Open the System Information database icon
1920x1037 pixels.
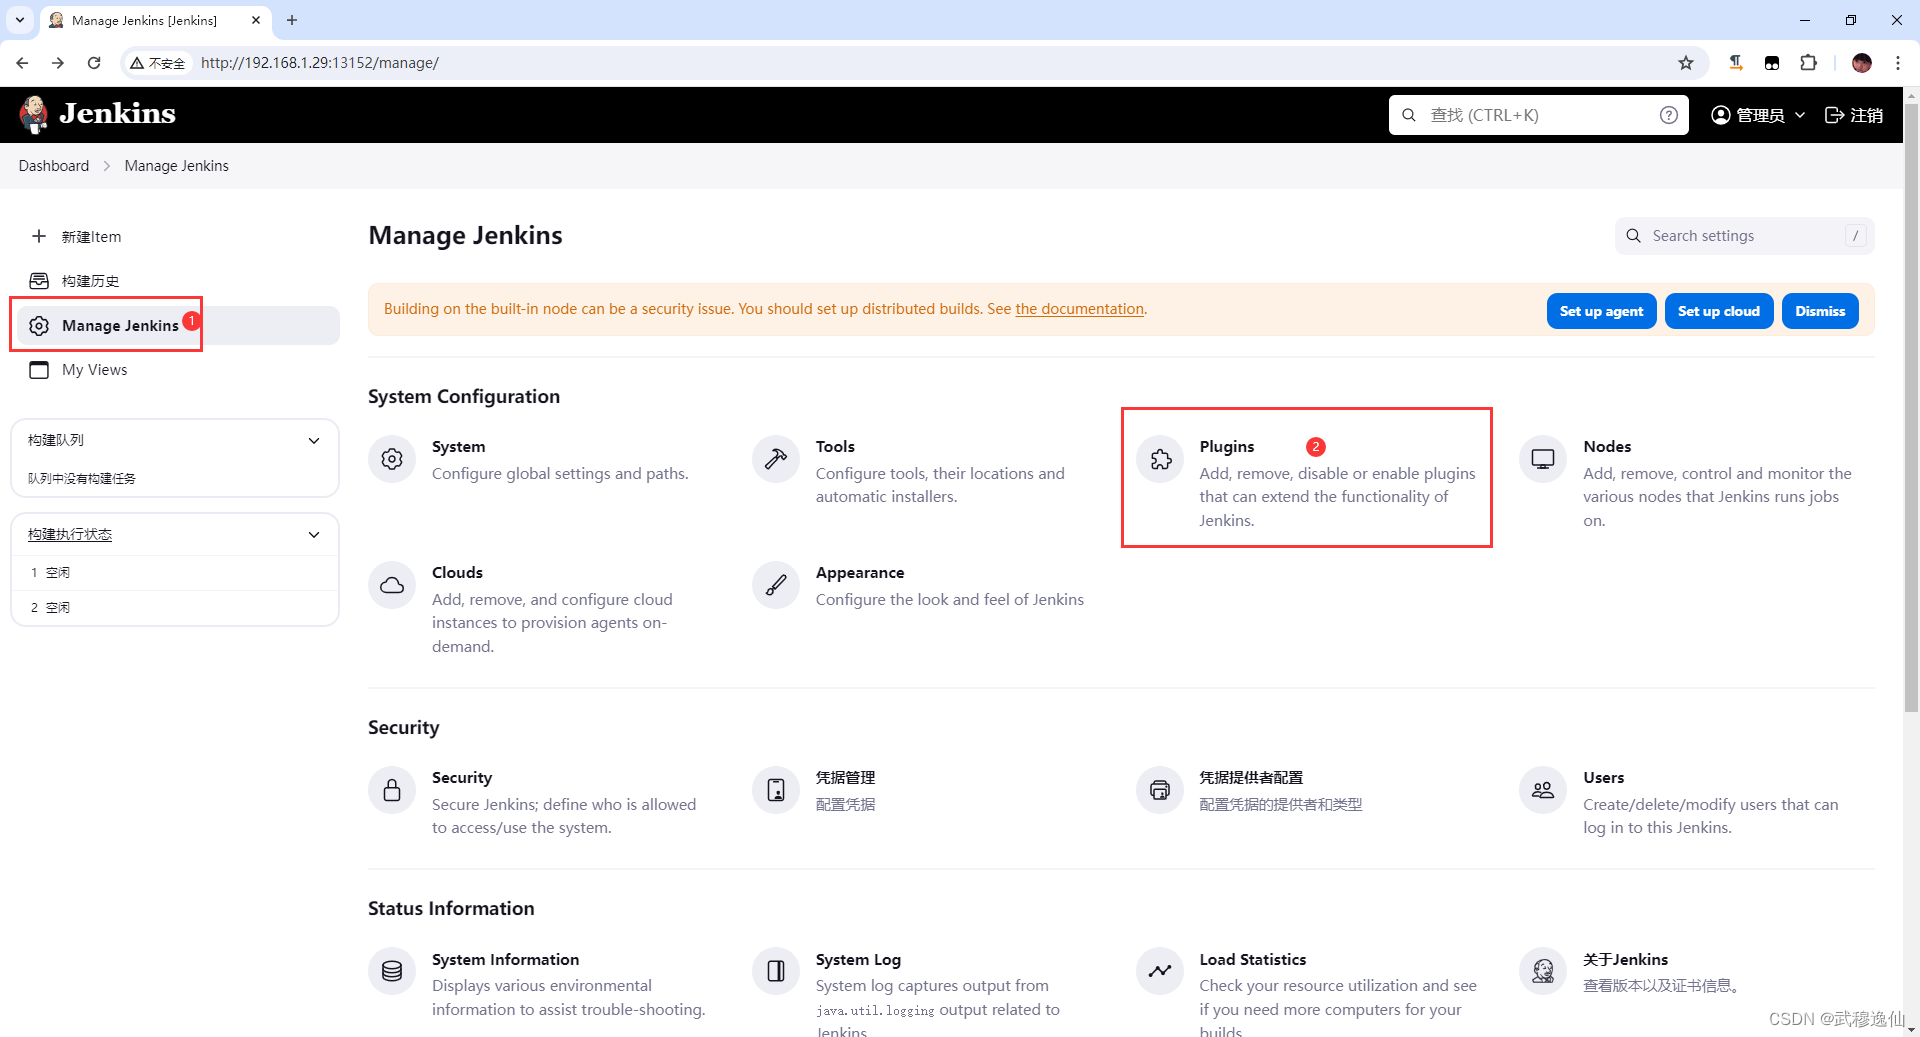[x=392, y=971]
